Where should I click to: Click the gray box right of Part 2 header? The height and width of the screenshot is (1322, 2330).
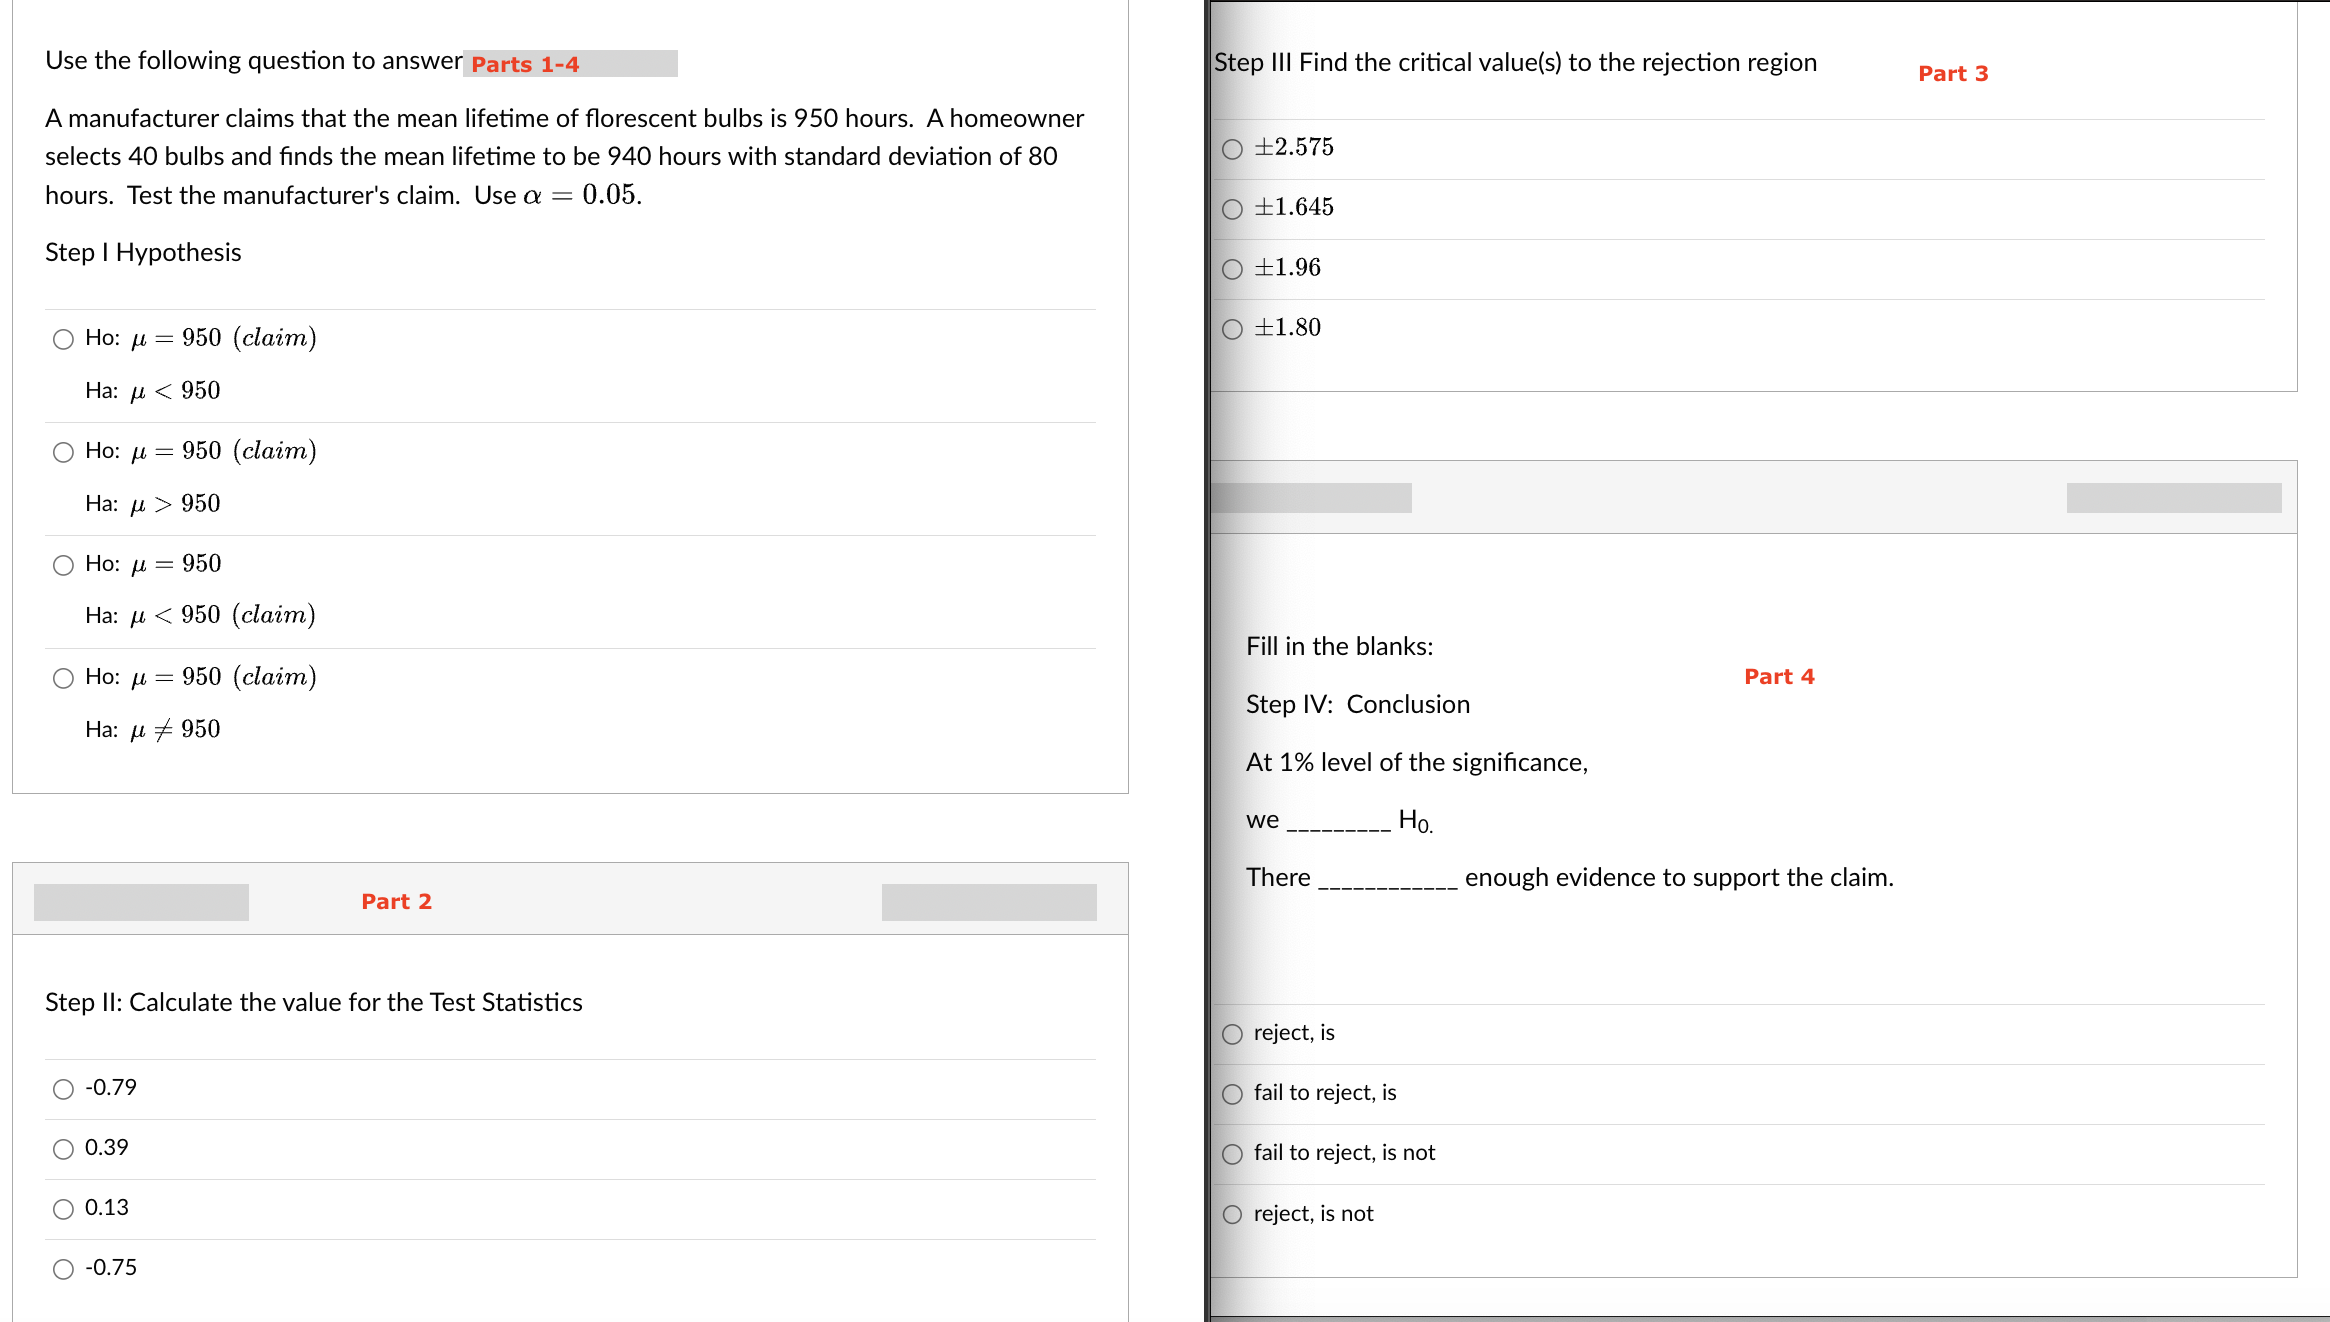point(988,902)
